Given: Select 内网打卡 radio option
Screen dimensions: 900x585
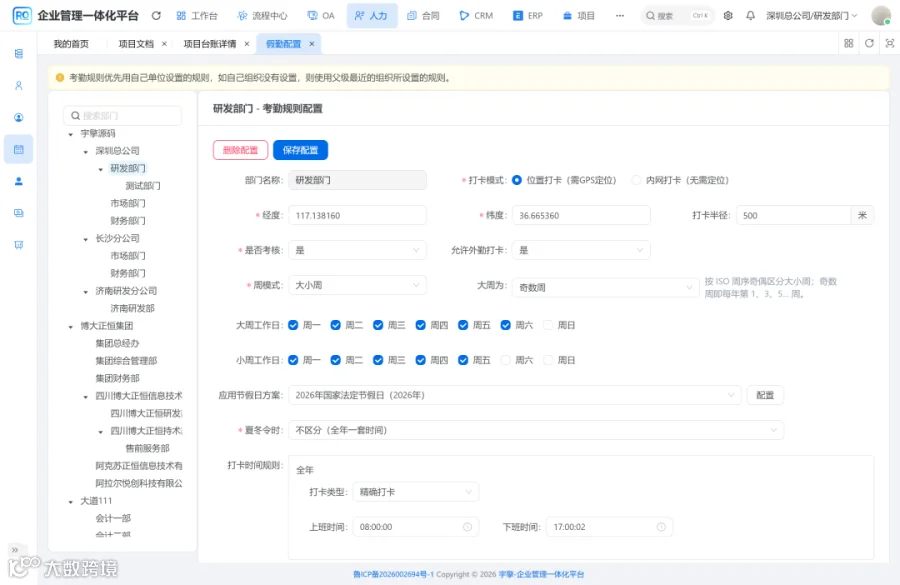Looking at the screenshot, I should click(x=636, y=180).
